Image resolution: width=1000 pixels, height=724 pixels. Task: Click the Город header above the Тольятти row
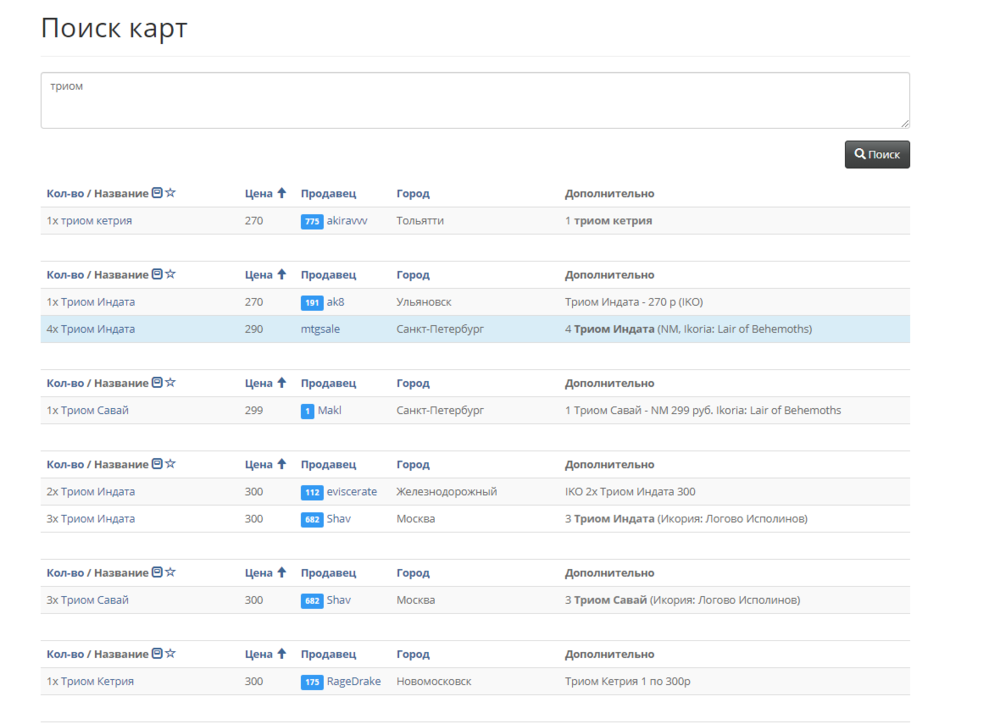[x=412, y=193]
